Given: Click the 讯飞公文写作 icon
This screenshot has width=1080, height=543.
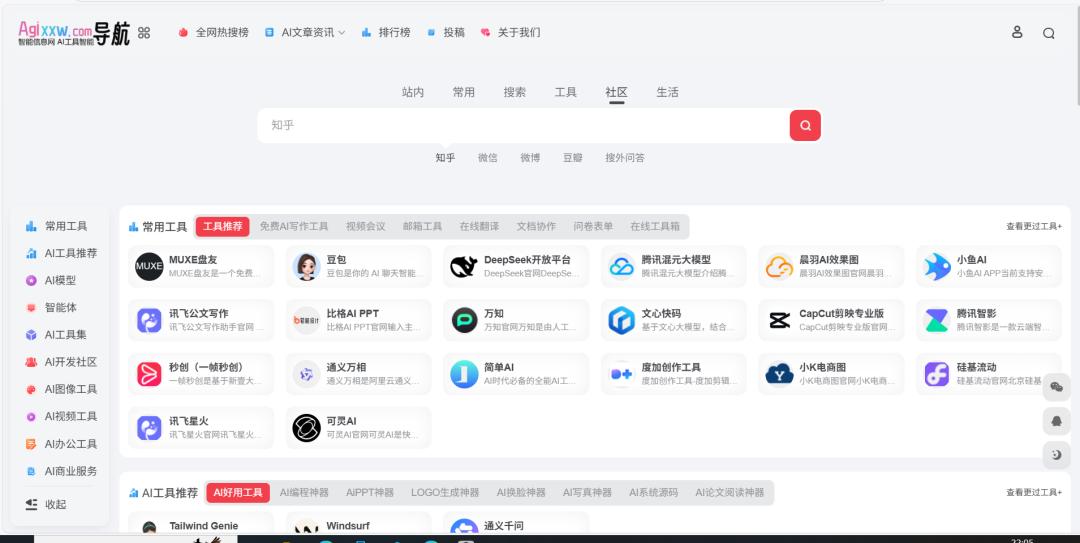Looking at the screenshot, I should [x=149, y=320].
